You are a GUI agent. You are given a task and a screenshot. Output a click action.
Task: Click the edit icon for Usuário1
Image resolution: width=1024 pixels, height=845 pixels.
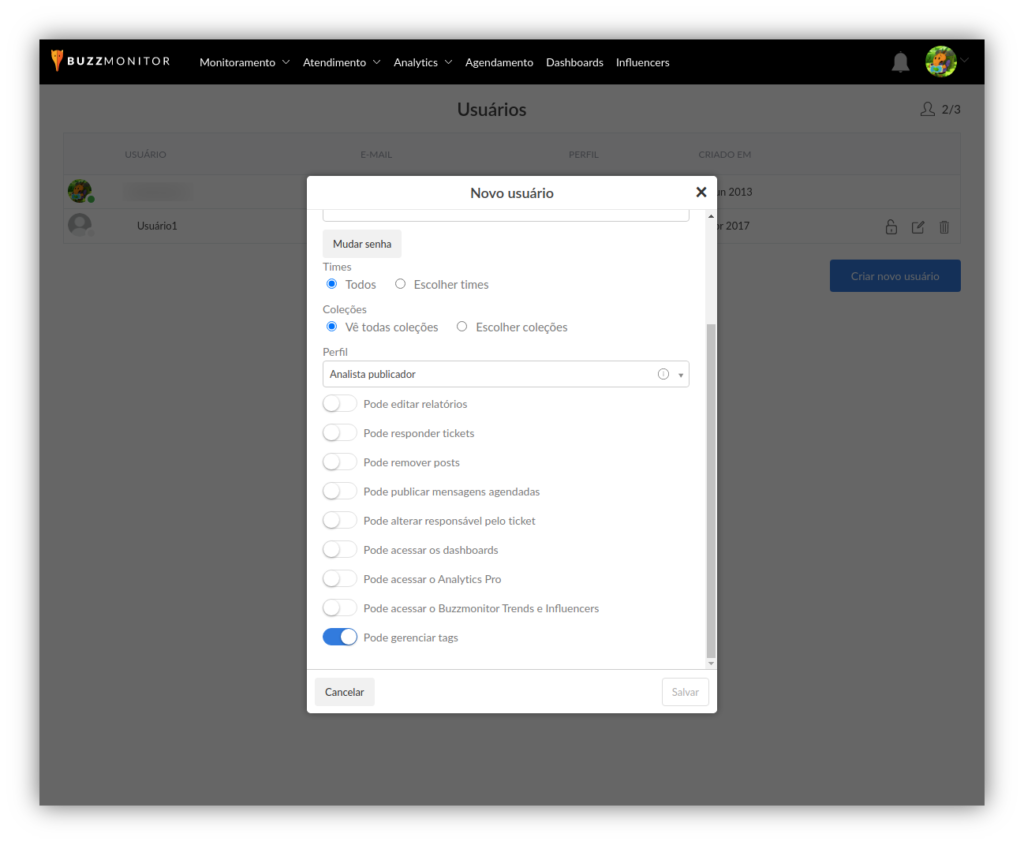point(918,227)
